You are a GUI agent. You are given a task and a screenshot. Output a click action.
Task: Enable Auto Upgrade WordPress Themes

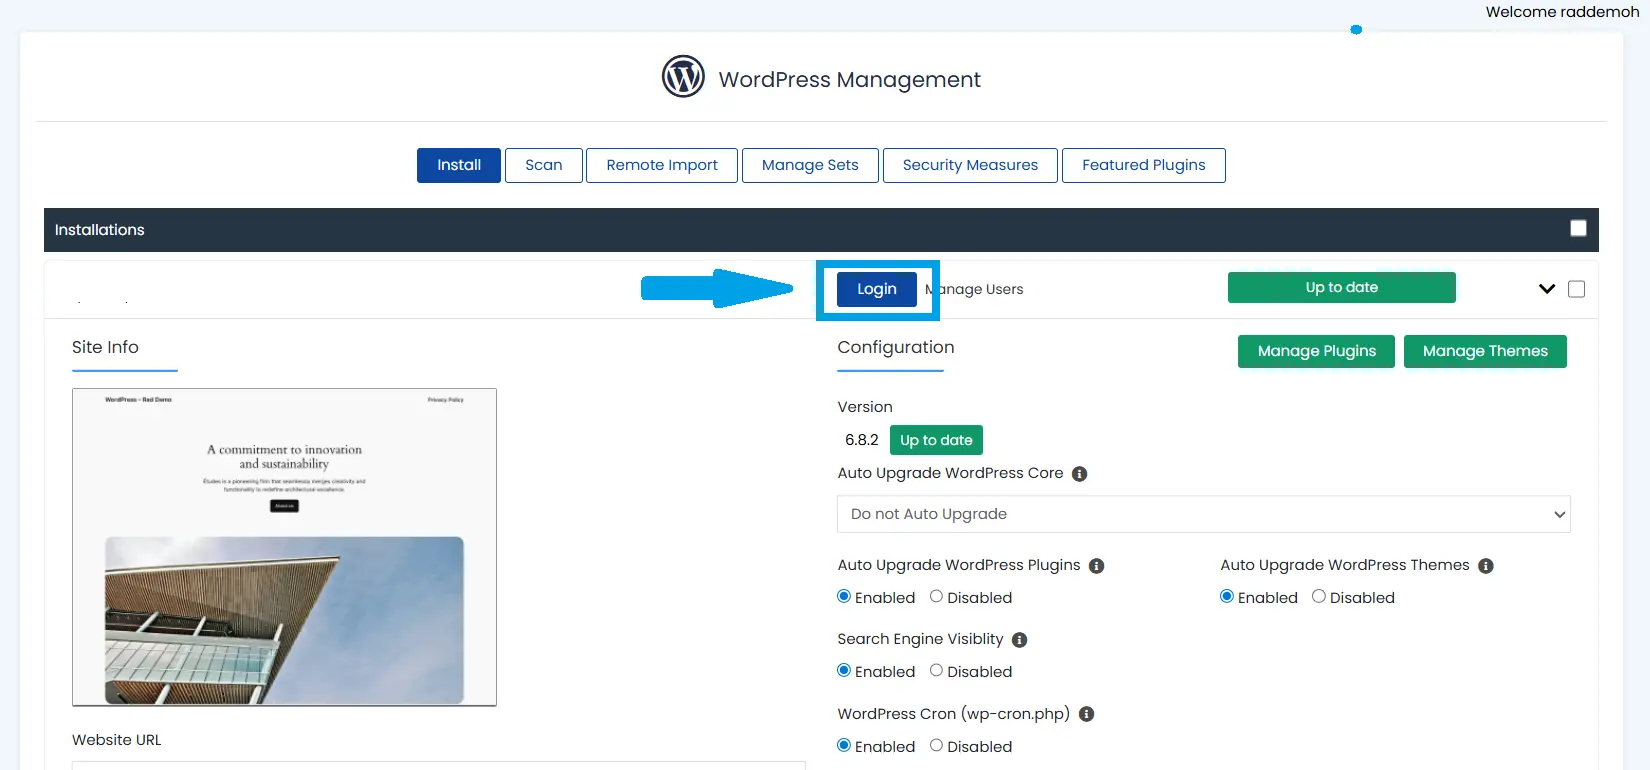point(1227,597)
